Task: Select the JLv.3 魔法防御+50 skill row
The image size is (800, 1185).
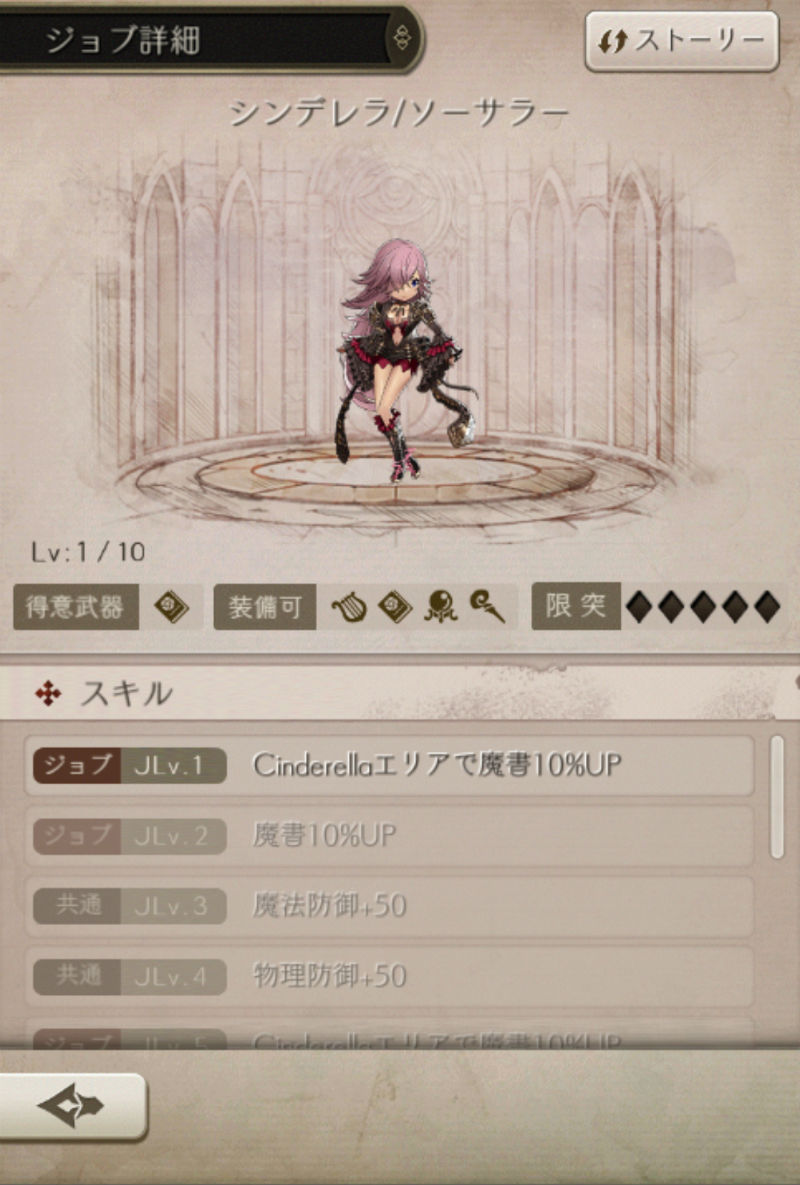Action: click(389, 905)
